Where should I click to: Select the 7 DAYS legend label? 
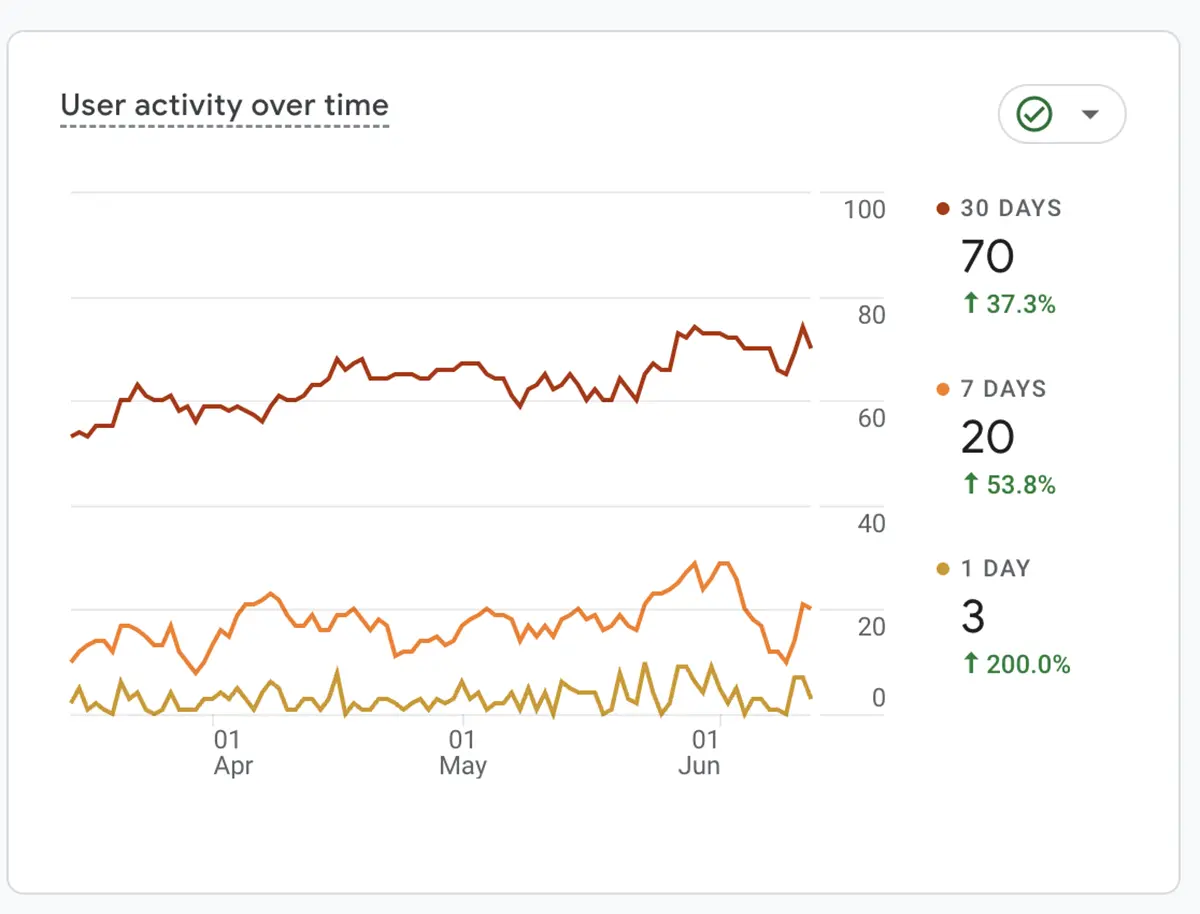pyautogui.click(x=1003, y=389)
